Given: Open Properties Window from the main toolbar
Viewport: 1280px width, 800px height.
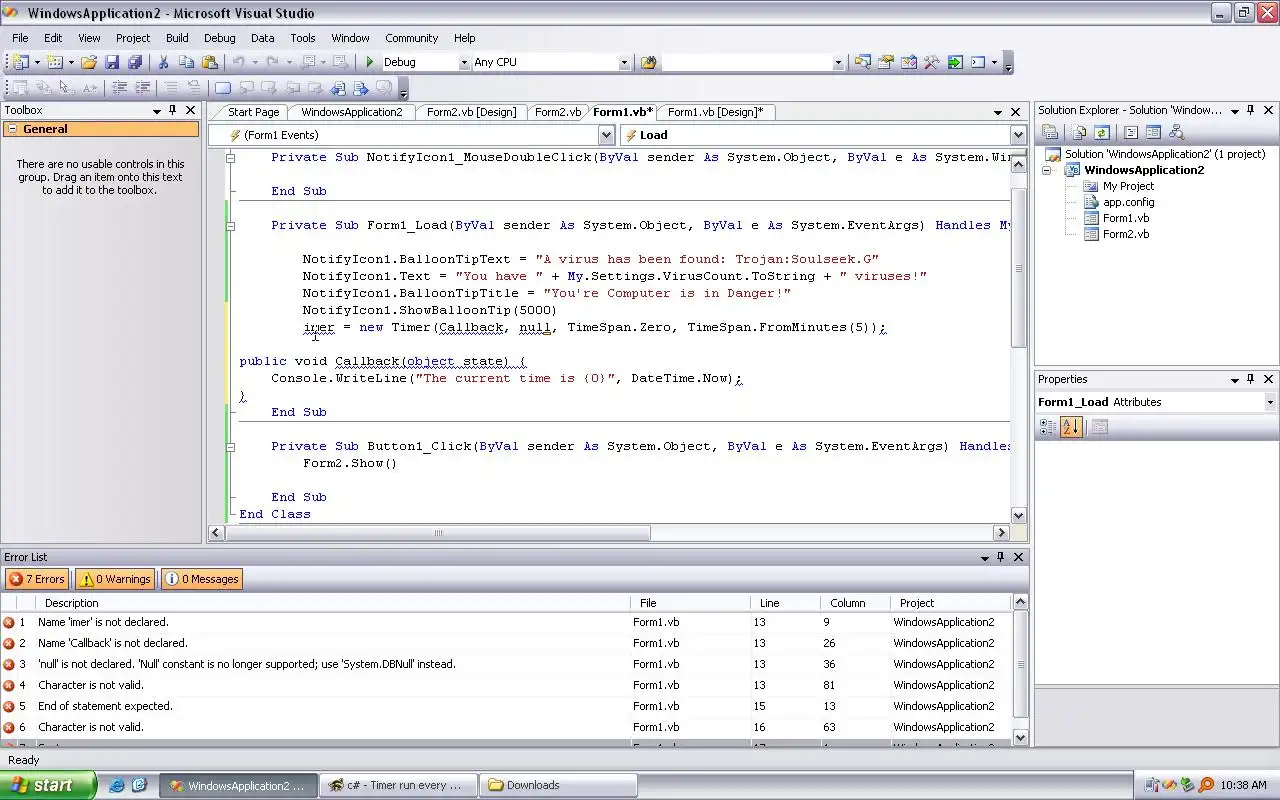Looking at the screenshot, I should tap(885, 62).
